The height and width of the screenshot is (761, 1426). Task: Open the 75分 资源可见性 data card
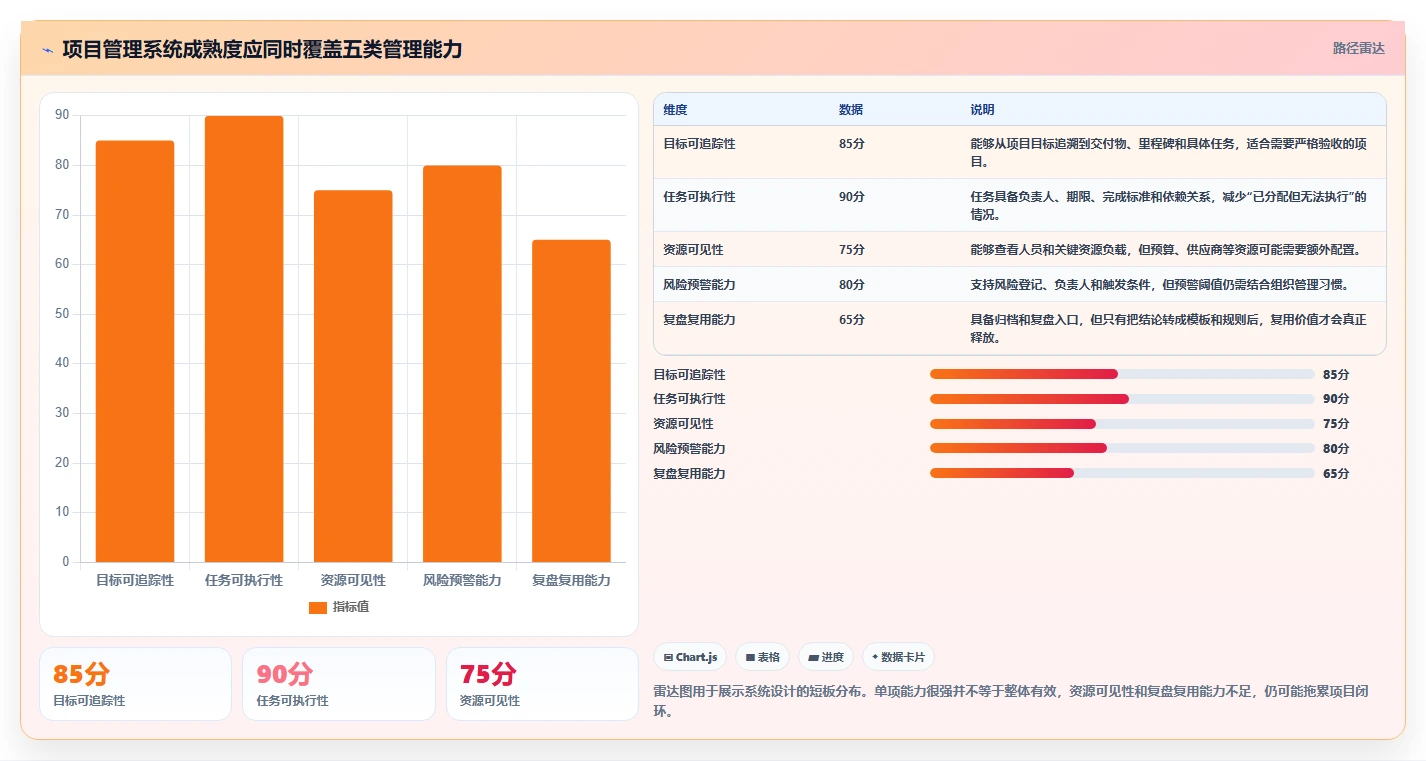tap(542, 684)
